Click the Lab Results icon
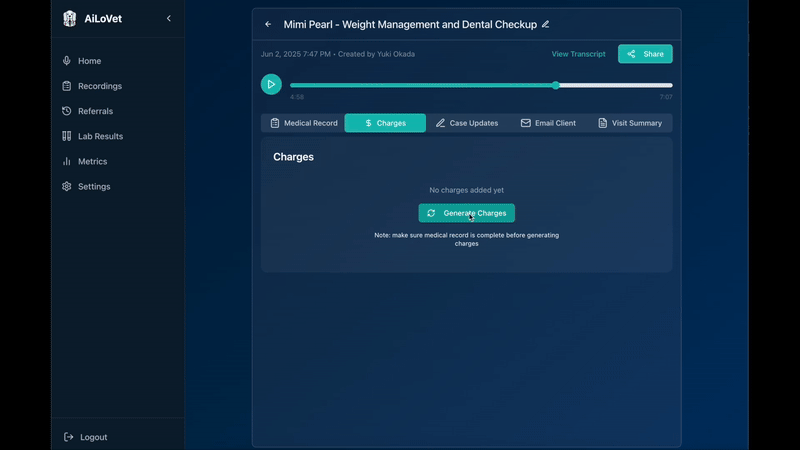This screenshot has height=450, width=800. pyautogui.click(x=67, y=136)
